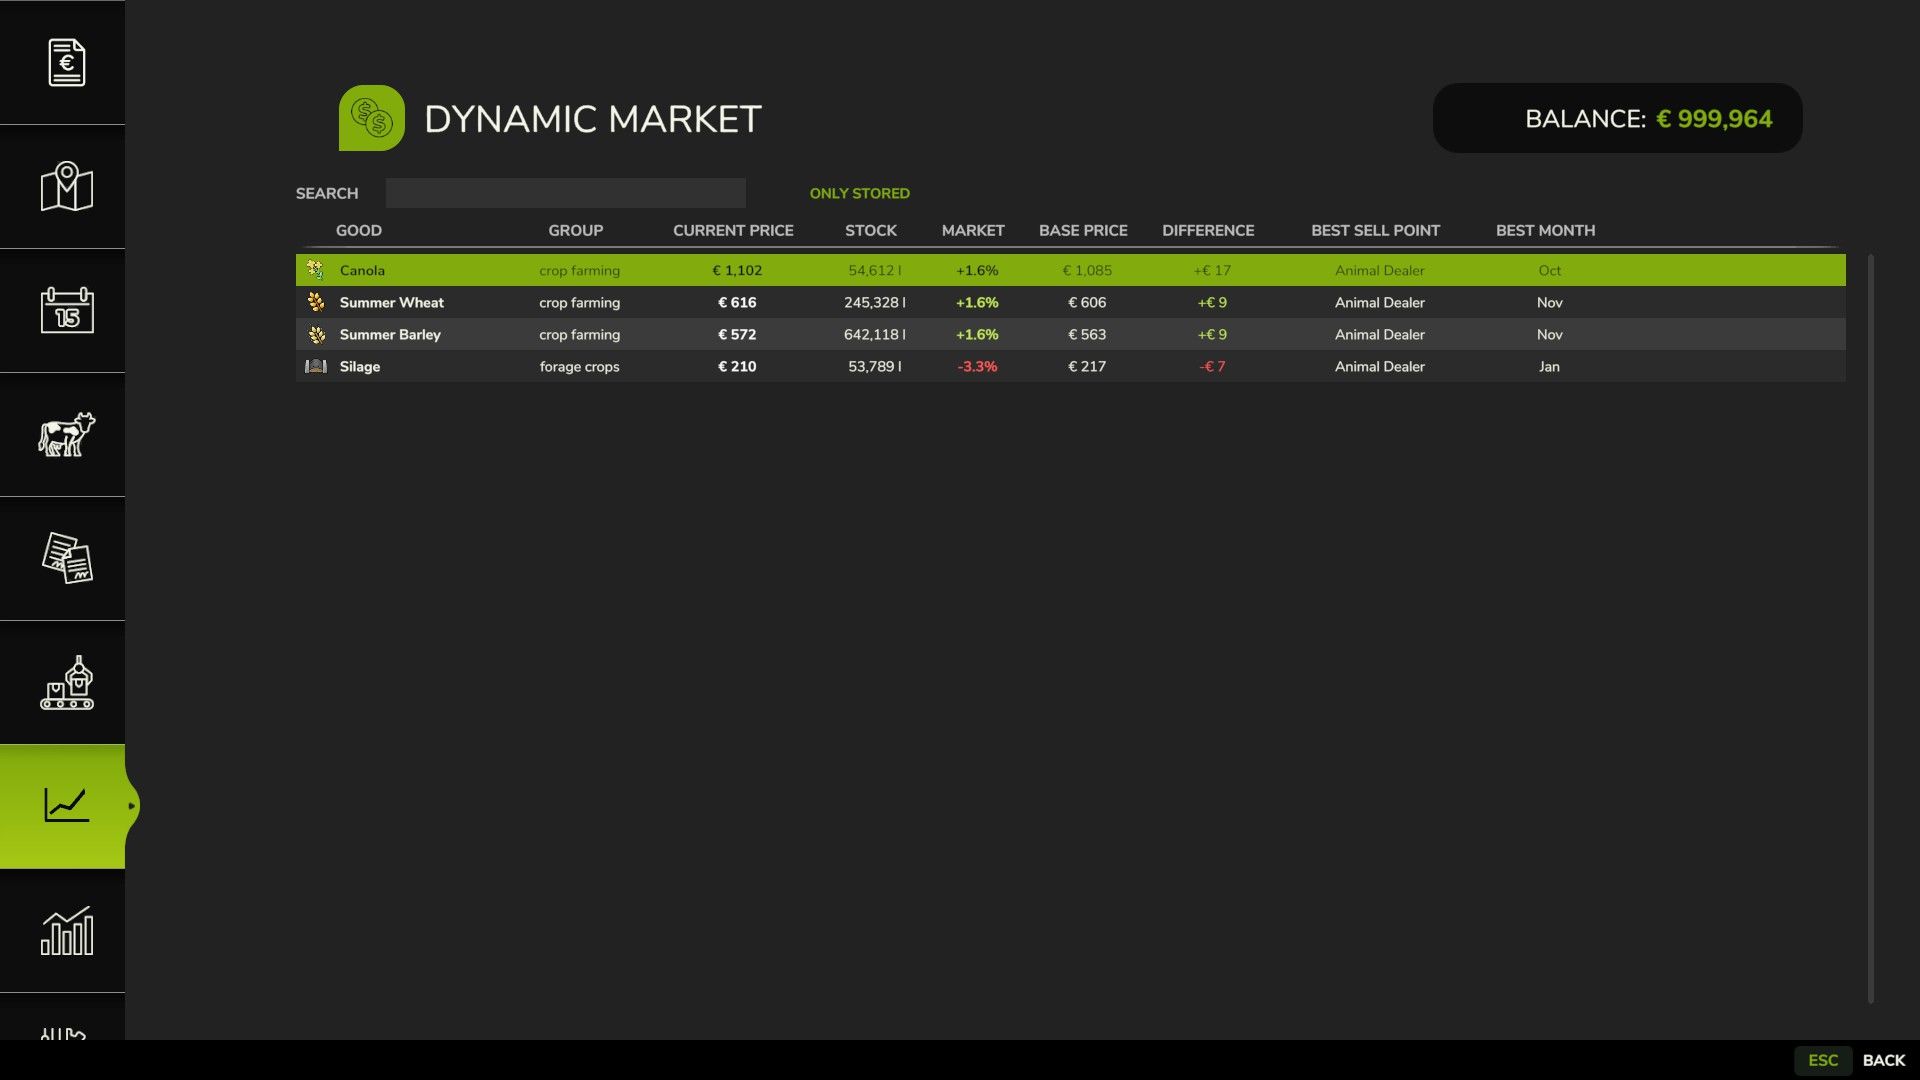The width and height of the screenshot is (1920, 1080).
Task: Open the statistics bar chart page
Action: (x=66, y=930)
